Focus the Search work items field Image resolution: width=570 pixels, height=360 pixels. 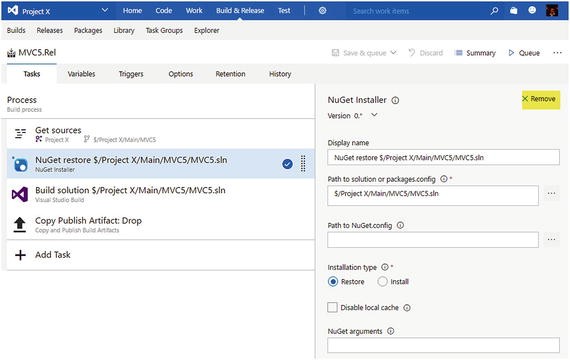[414, 11]
